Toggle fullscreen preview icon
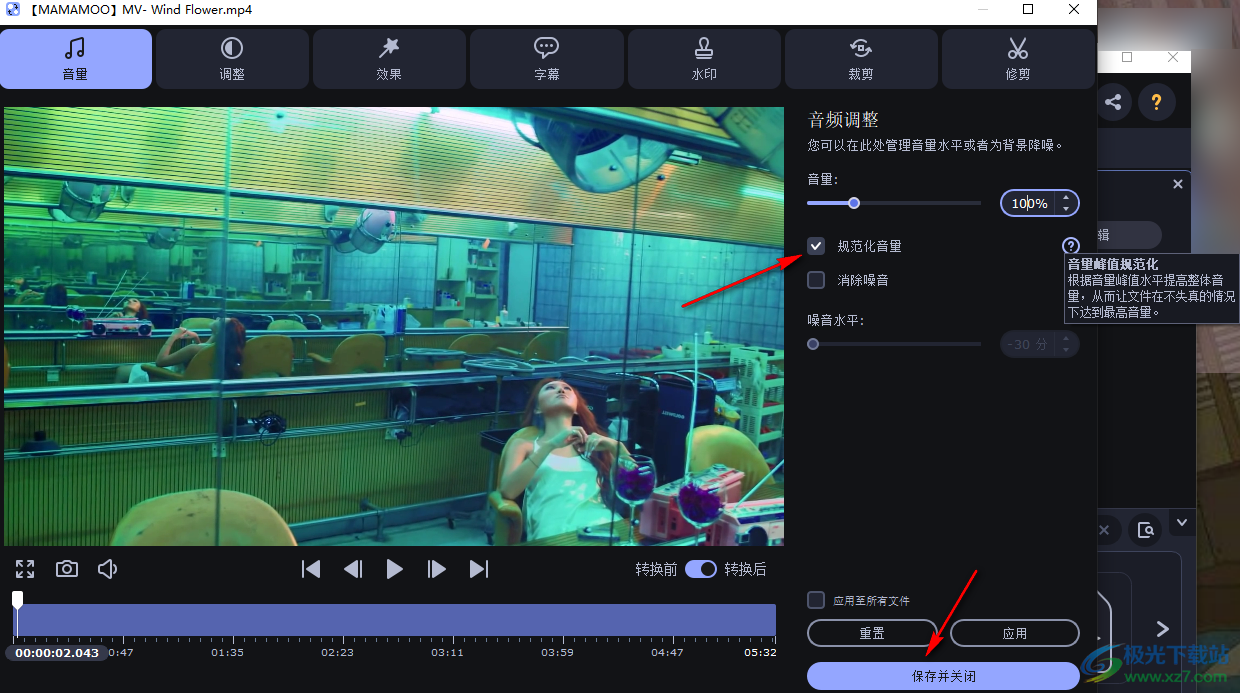1240x693 pixels. (25, 569)
